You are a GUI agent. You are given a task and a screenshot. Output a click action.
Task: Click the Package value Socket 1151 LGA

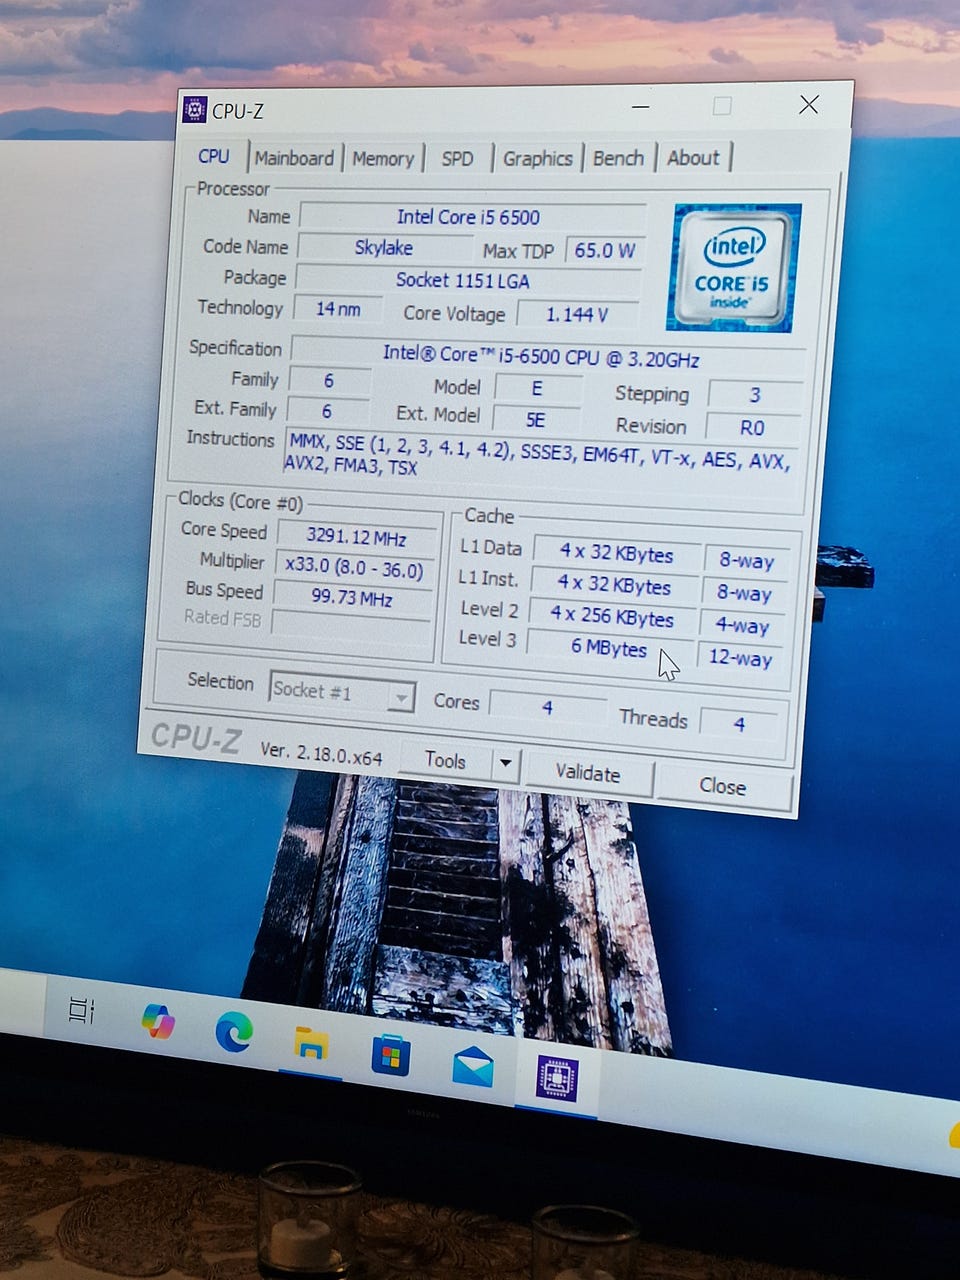466,280
